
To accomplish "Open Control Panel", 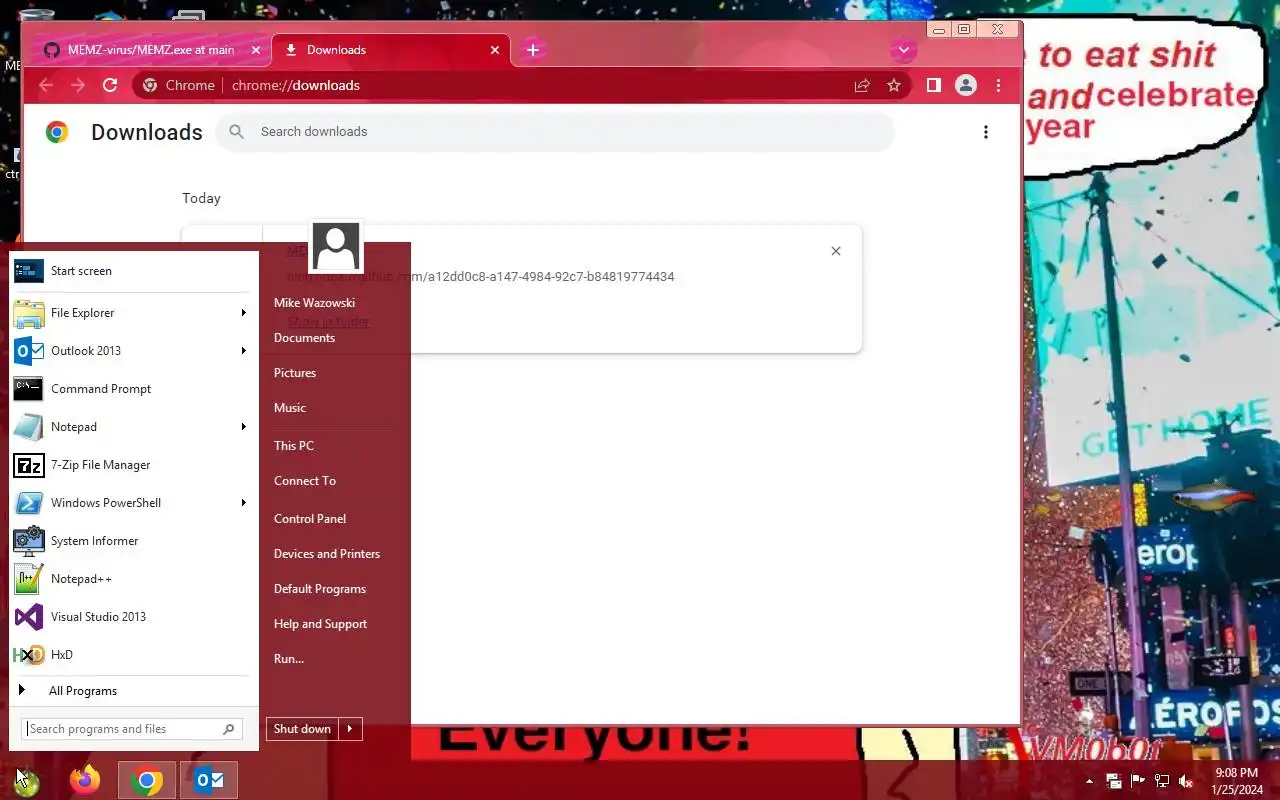I will [x=310, y=519].
